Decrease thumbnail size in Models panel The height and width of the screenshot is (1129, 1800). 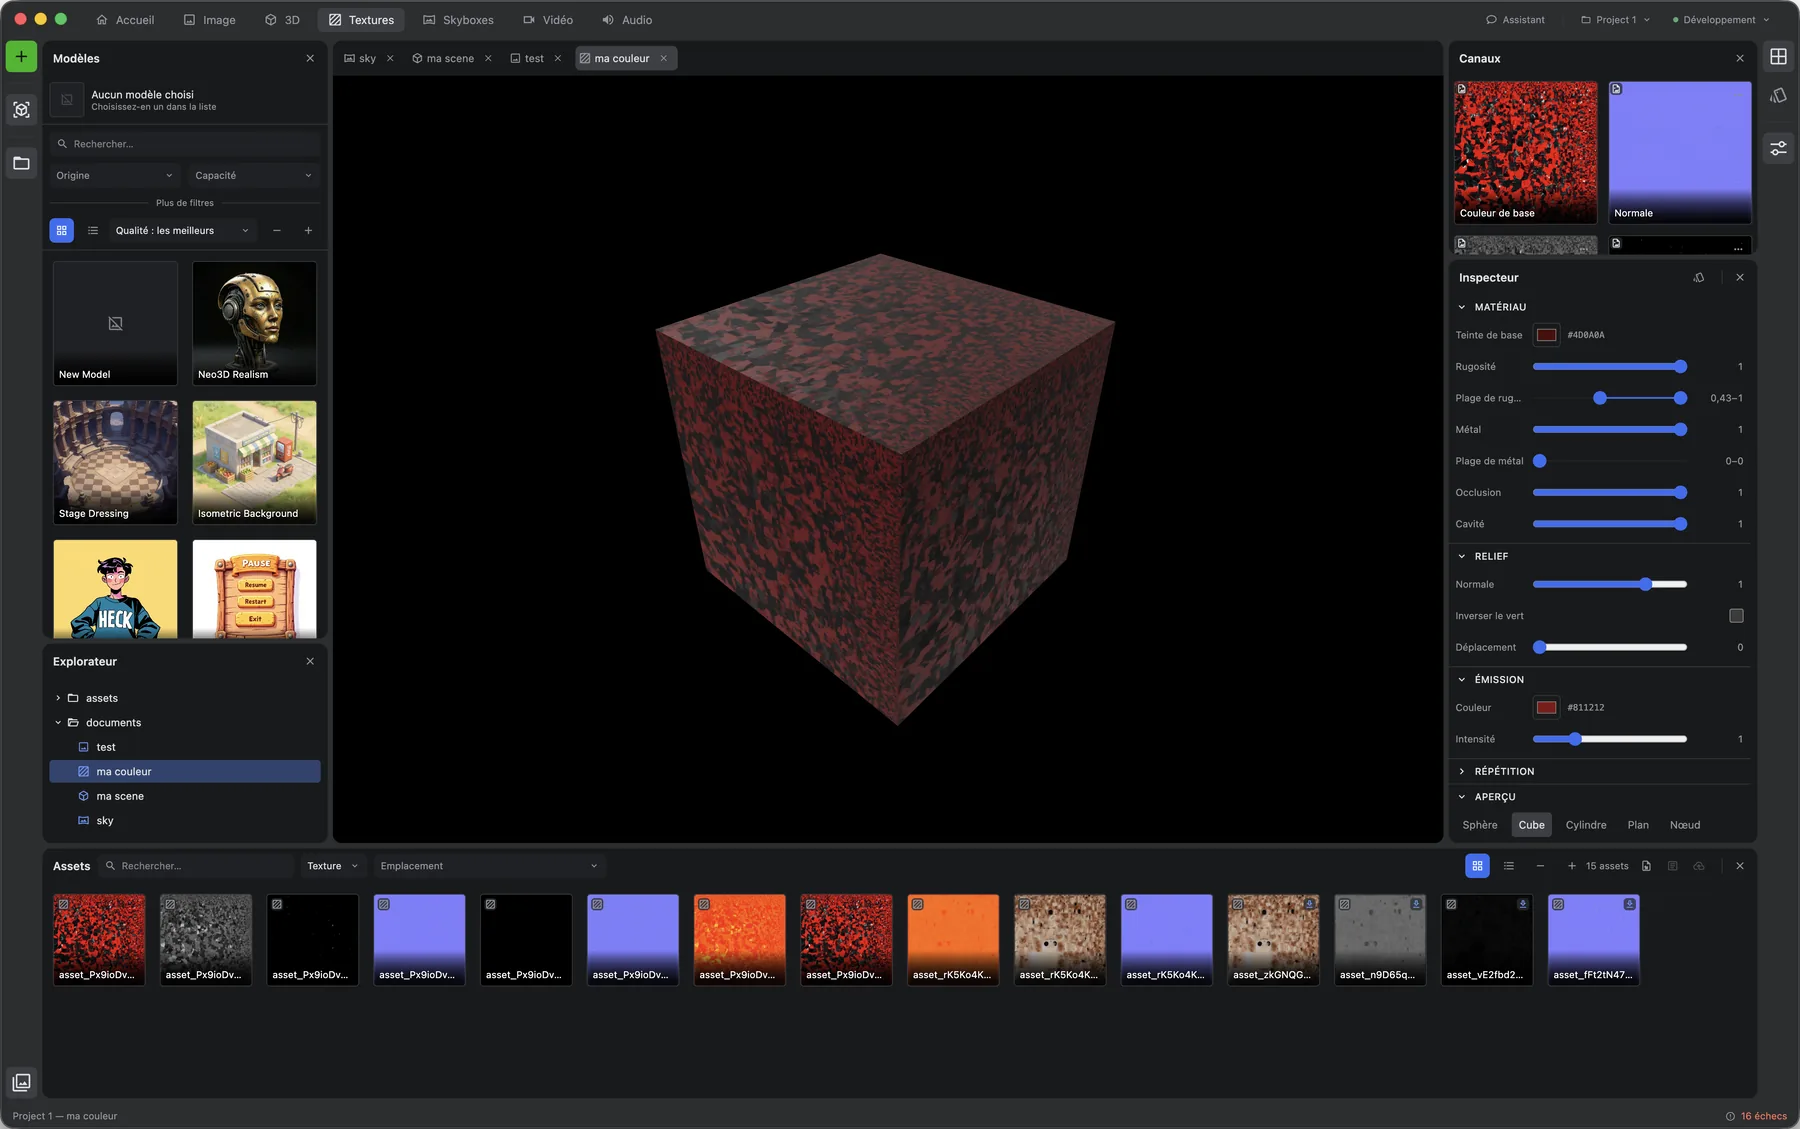point(277,231)
